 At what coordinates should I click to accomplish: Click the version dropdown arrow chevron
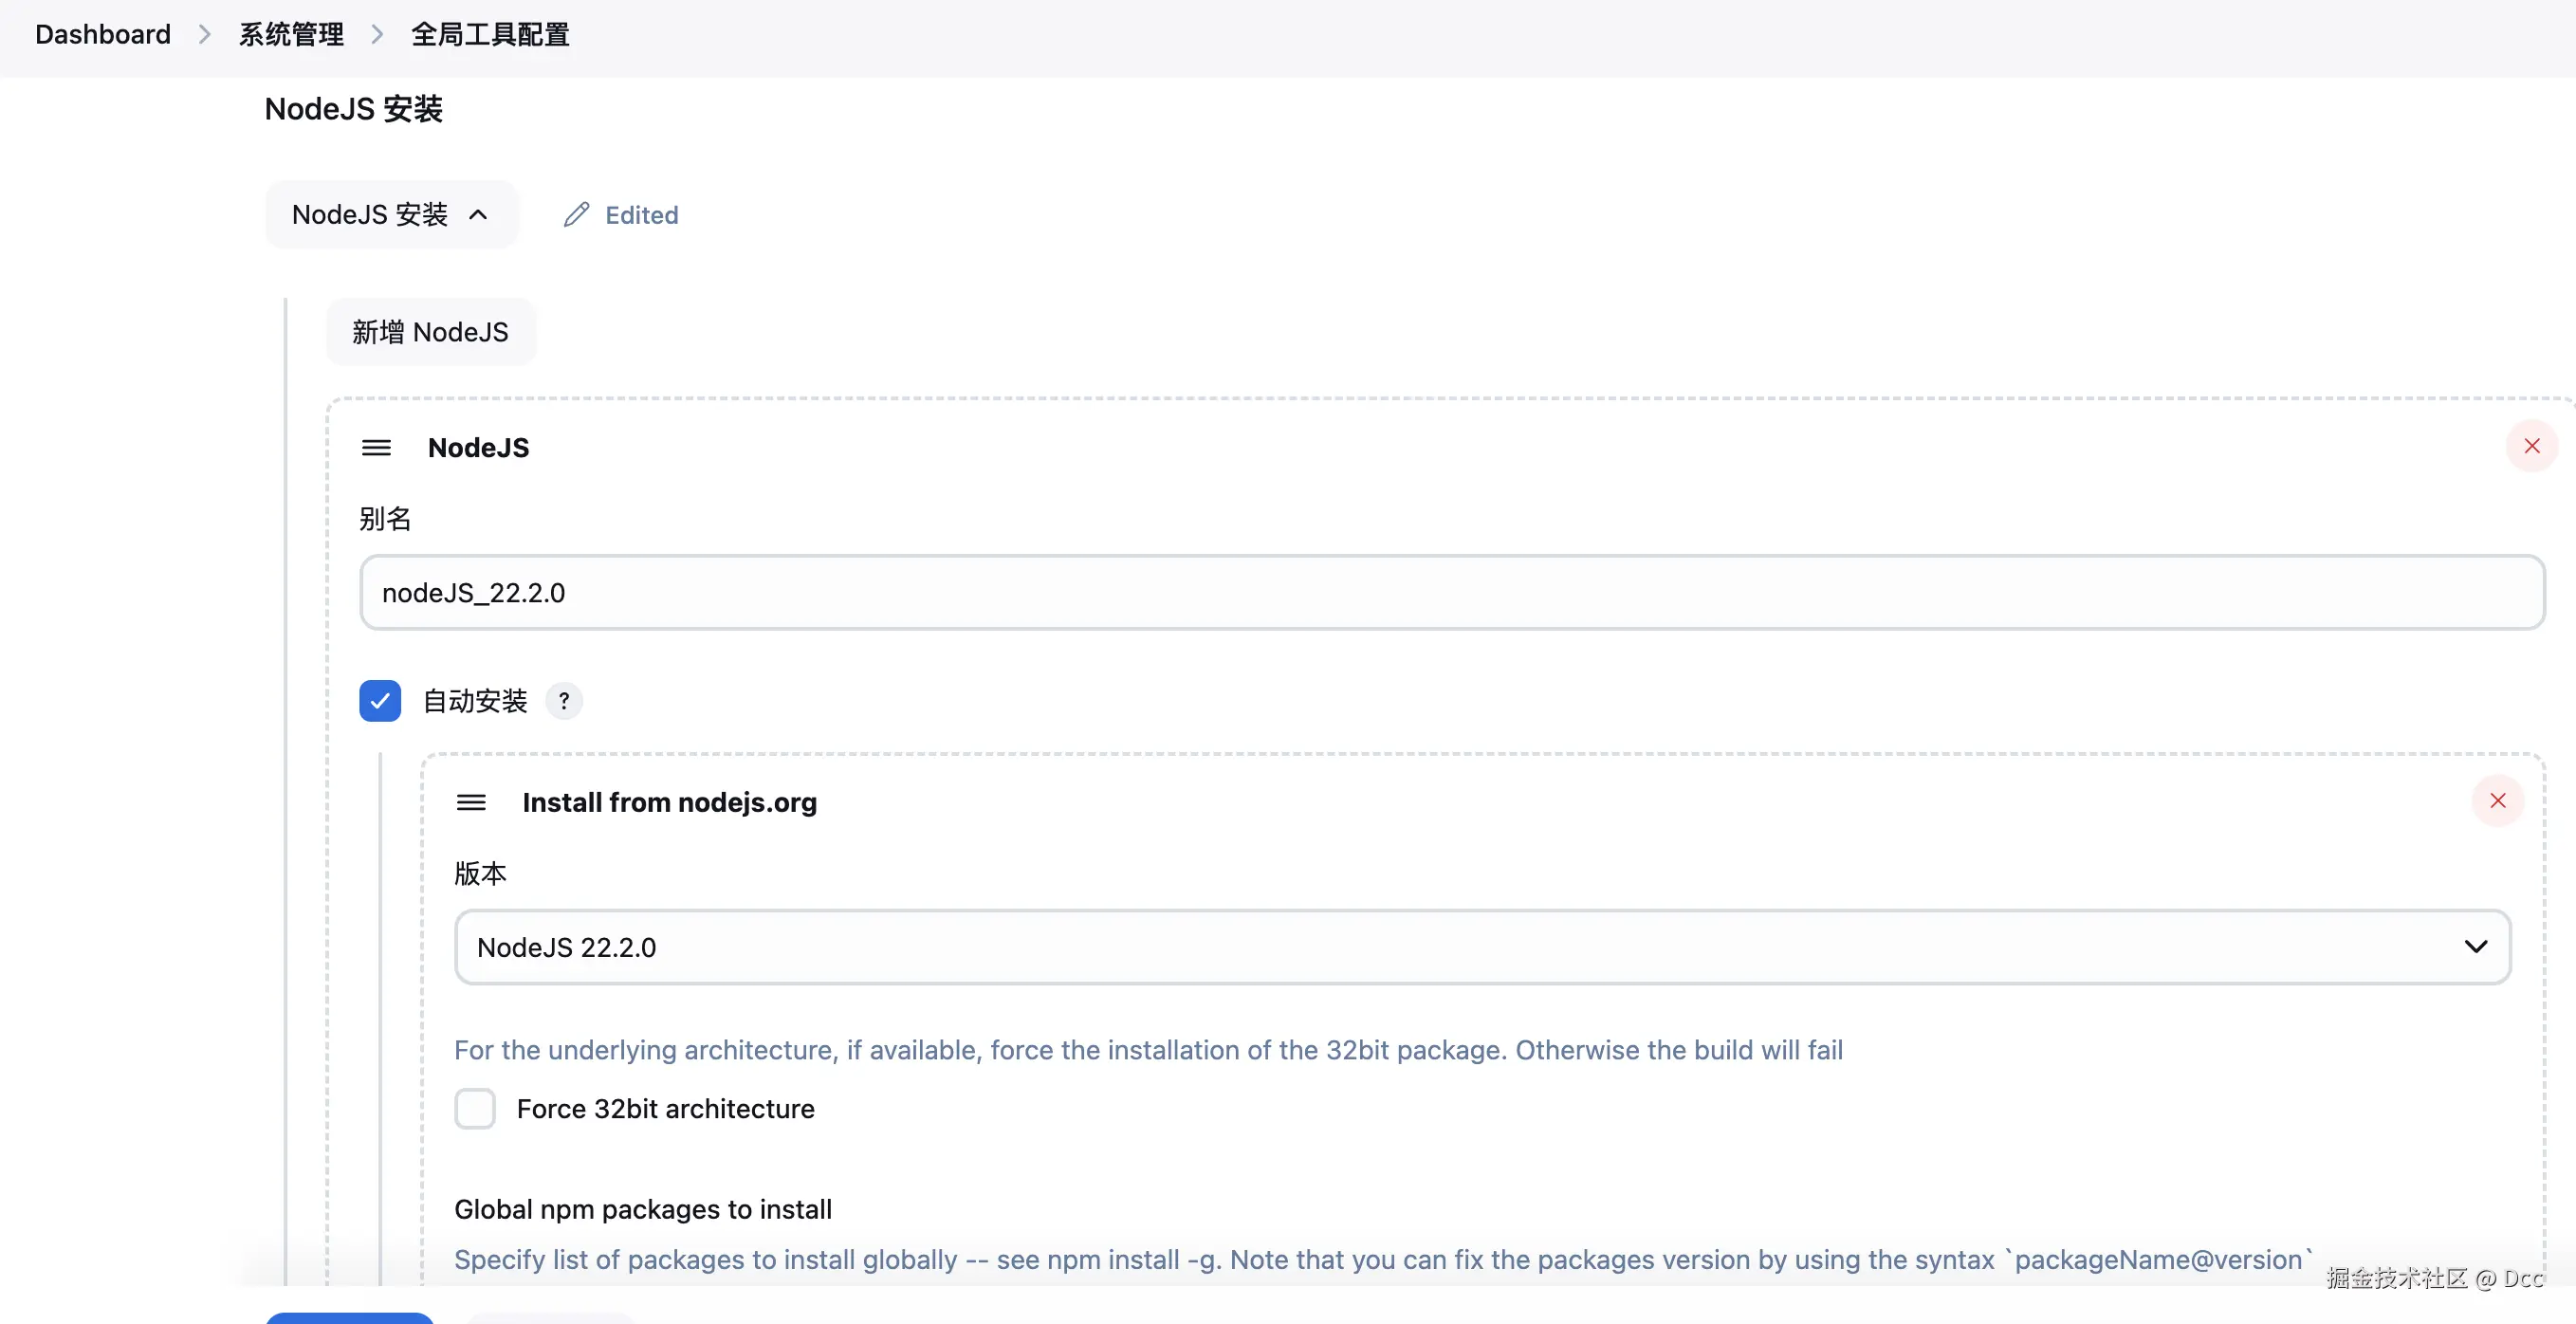point(2475,947)
